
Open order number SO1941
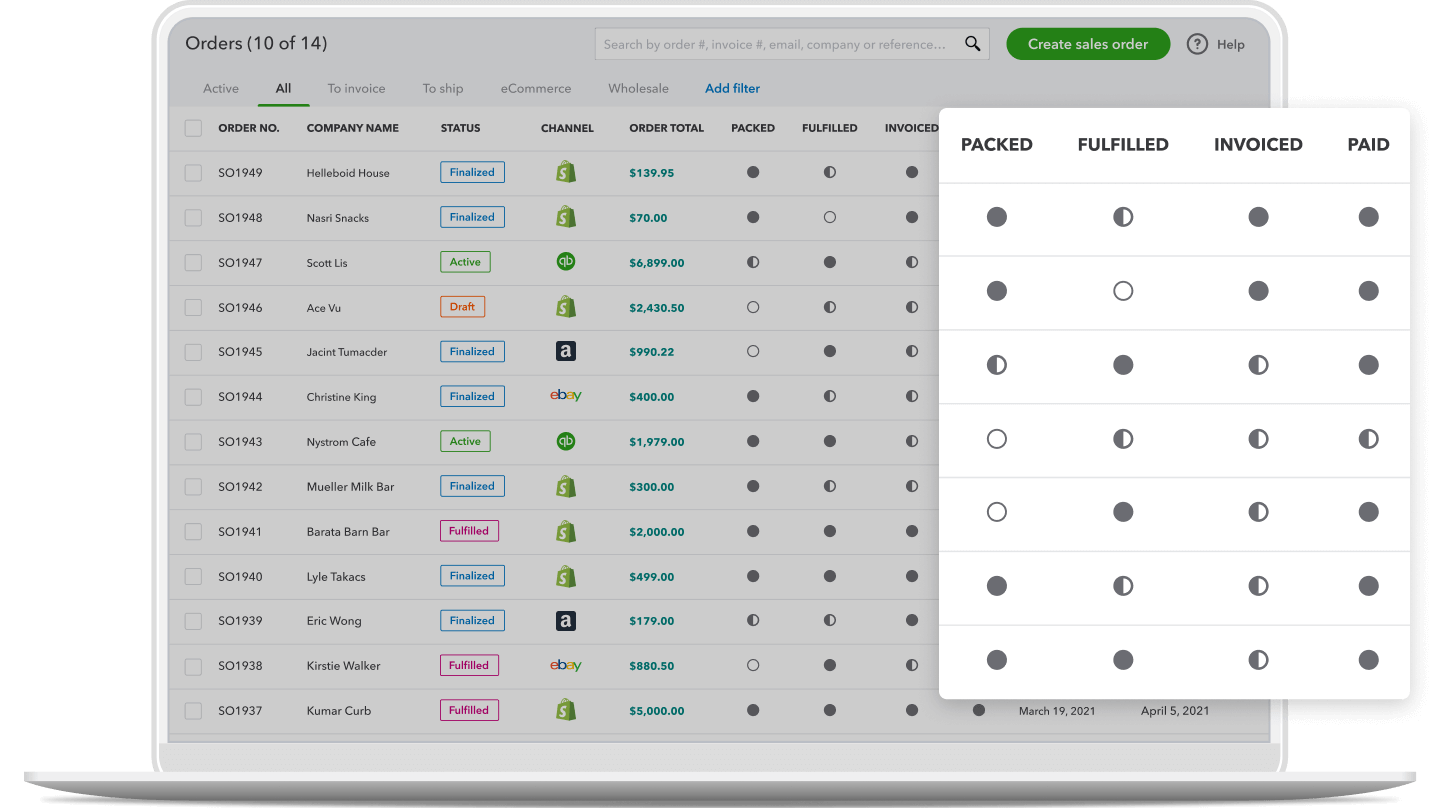click(x=240, y=532)
